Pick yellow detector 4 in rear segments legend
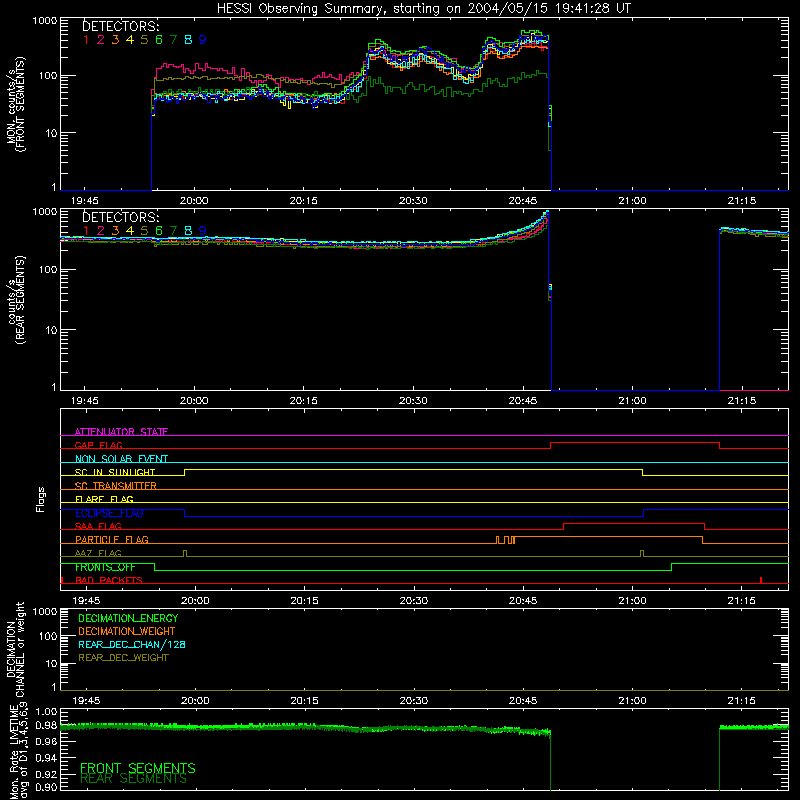Viewport: 800px width, 800px height. coord(130,231)
